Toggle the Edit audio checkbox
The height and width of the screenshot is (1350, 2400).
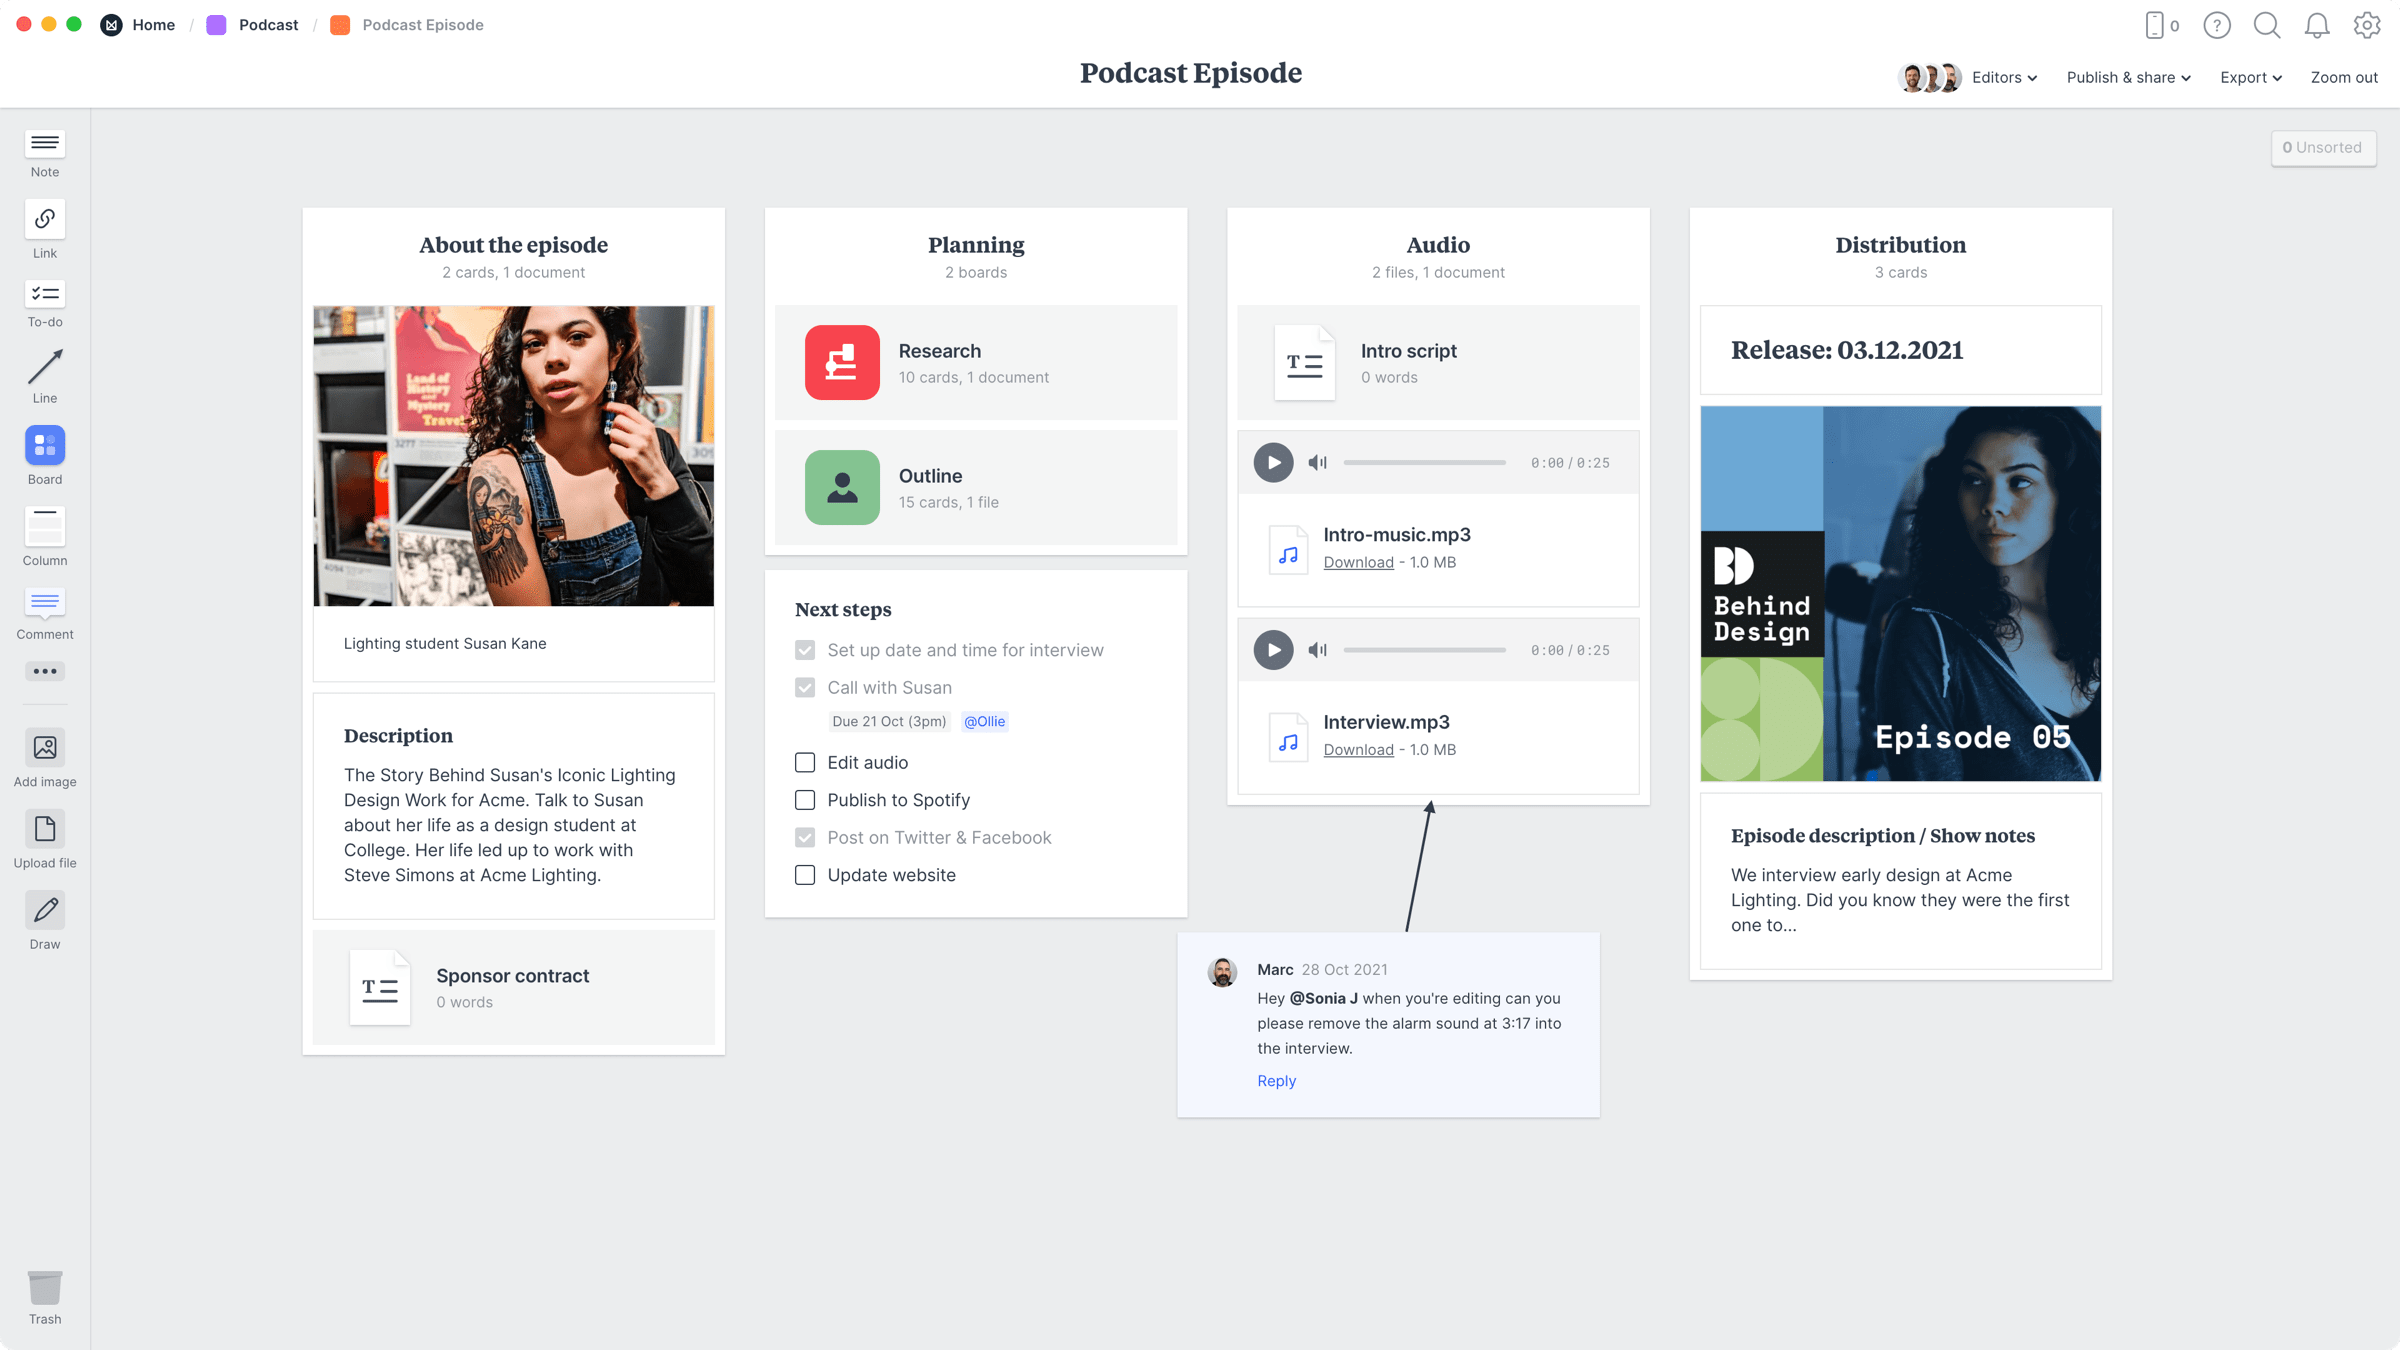pos(804,762)
